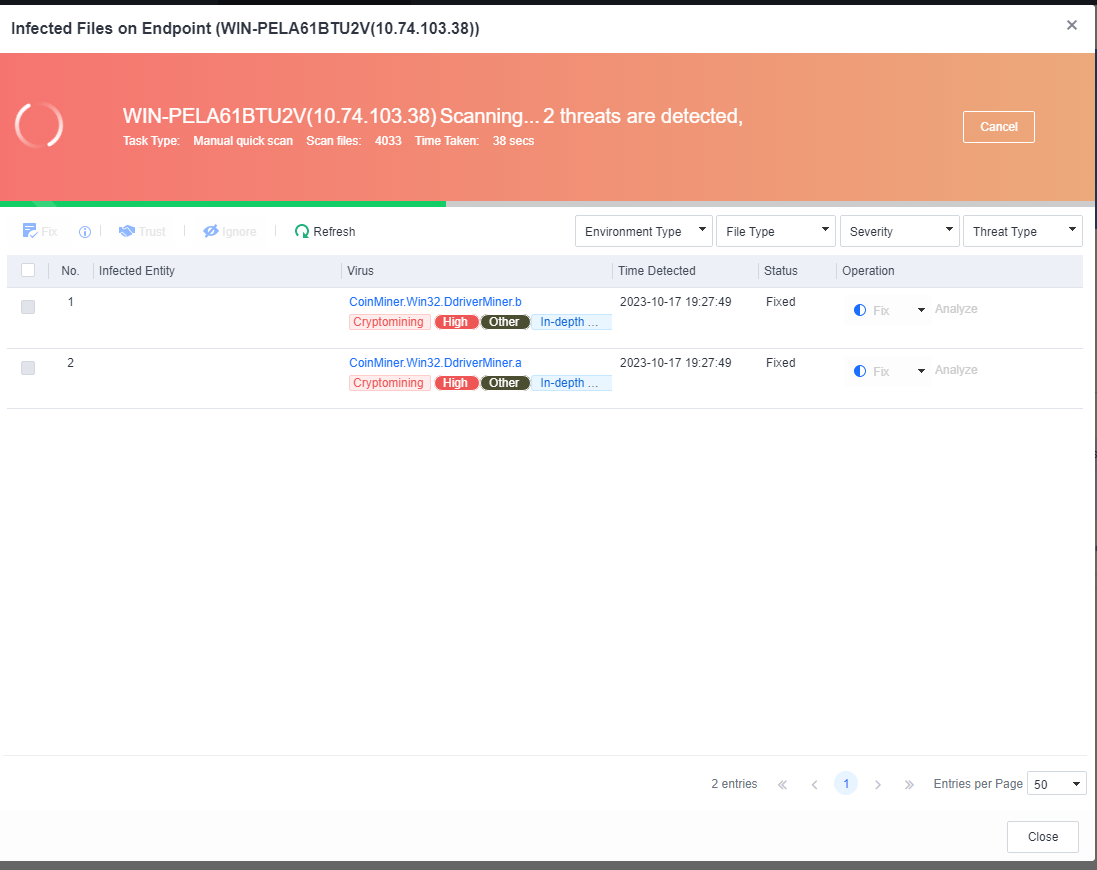Viewport: 1097px width, 870px height.
Task: Go to the first page arrow
Action: point(782,784)
